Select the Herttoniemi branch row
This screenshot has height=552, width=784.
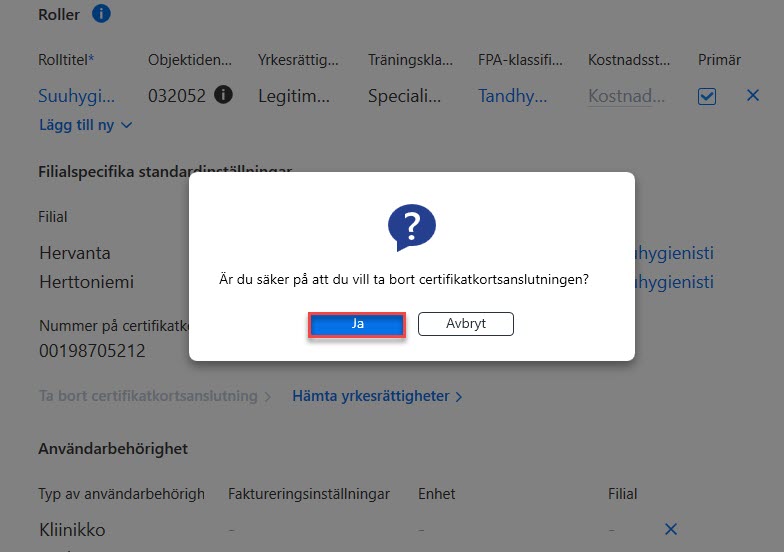pyautogui.click(x=86, y=282)
